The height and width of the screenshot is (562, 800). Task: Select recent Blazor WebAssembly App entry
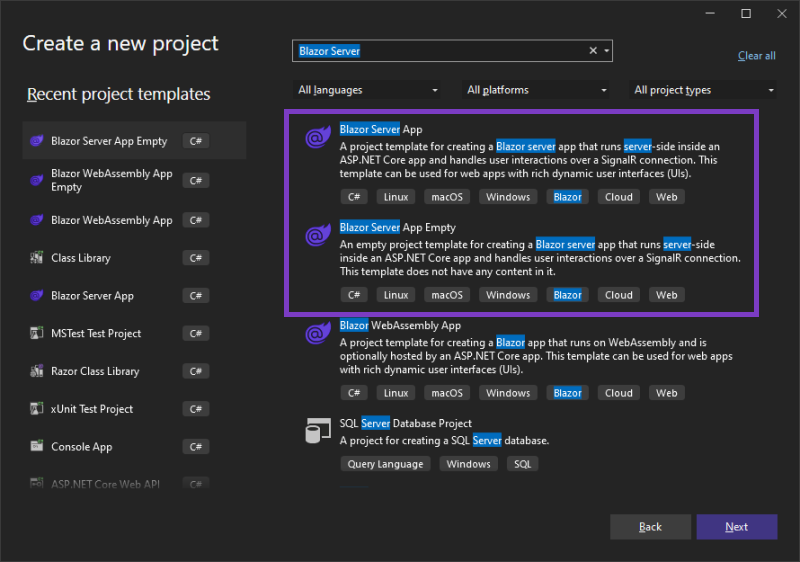point(134,220)
